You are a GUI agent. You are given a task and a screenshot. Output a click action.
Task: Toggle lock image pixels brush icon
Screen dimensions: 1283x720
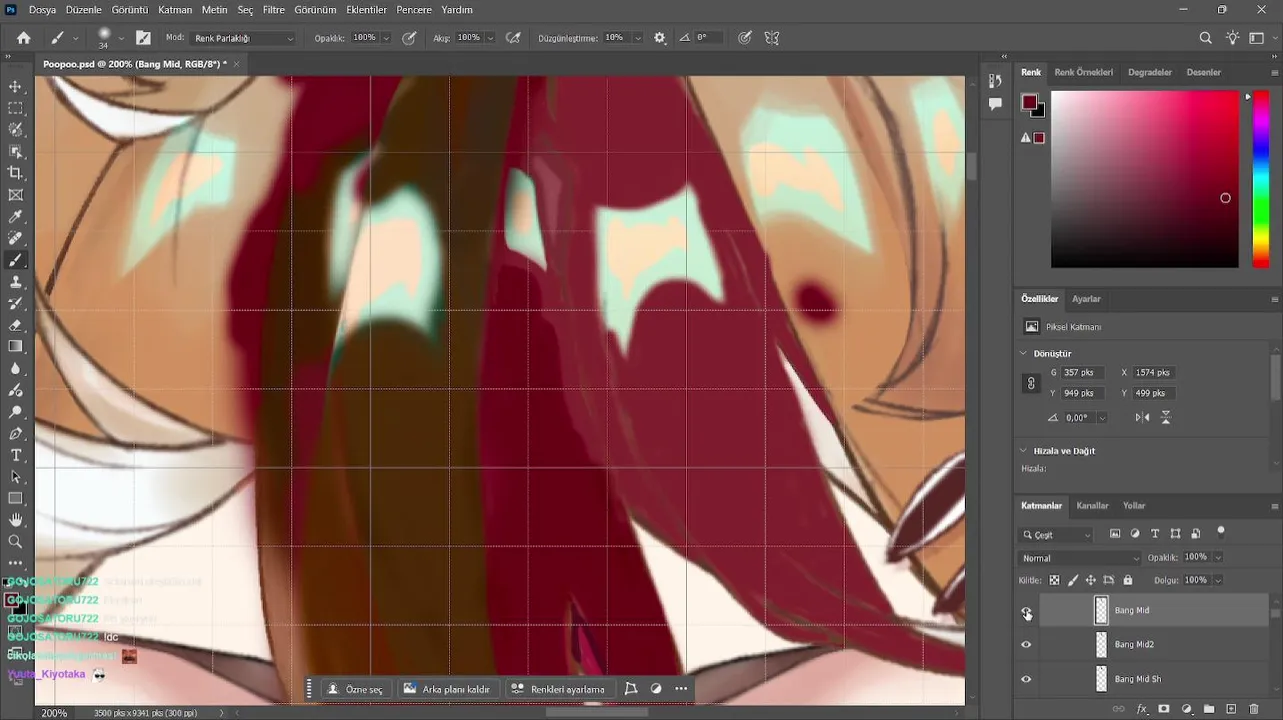click(x=1073, y=580)
